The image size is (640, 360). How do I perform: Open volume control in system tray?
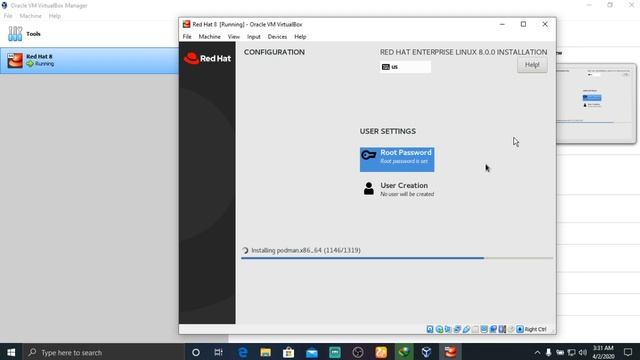pyautogui.click(x=583, y=352)
